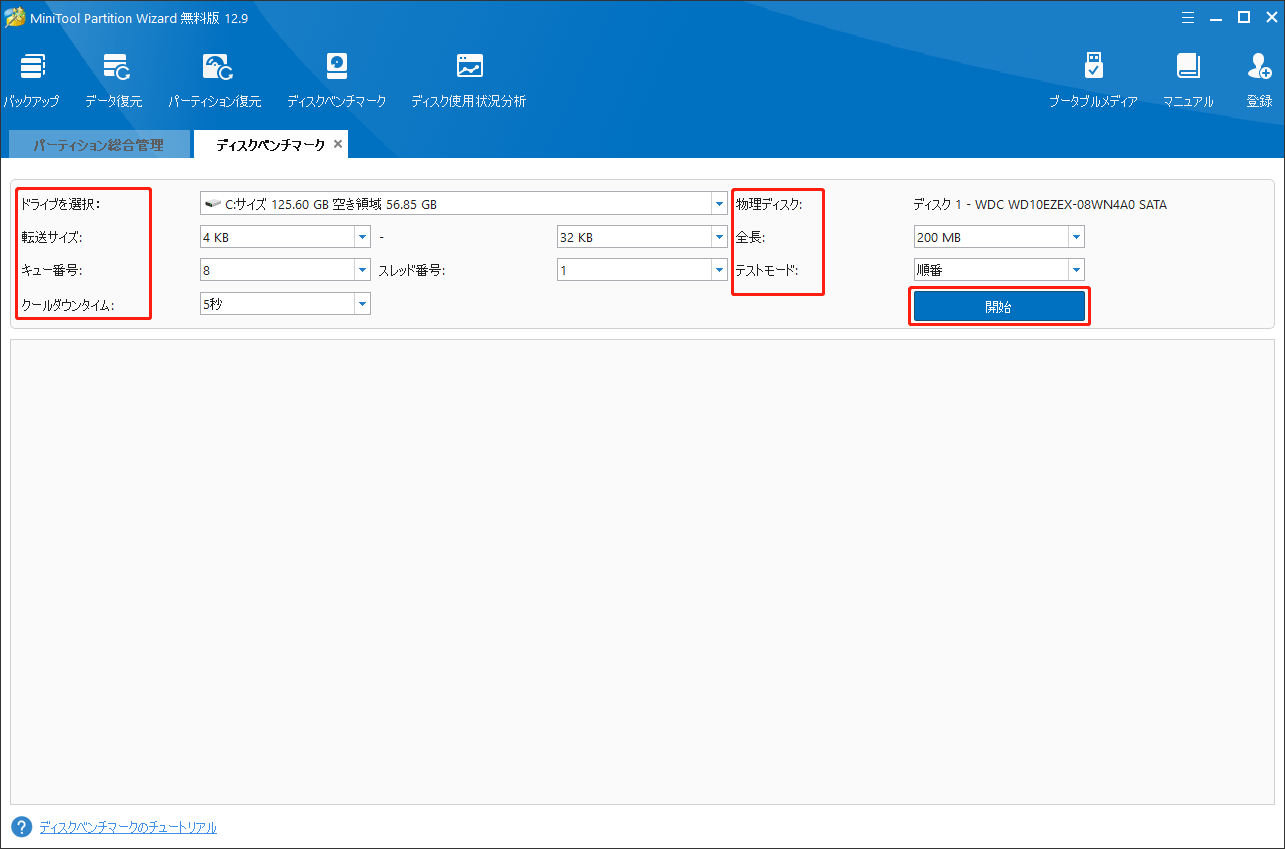Expand the ドライブを選択 drive dropdown

[719, 204]
